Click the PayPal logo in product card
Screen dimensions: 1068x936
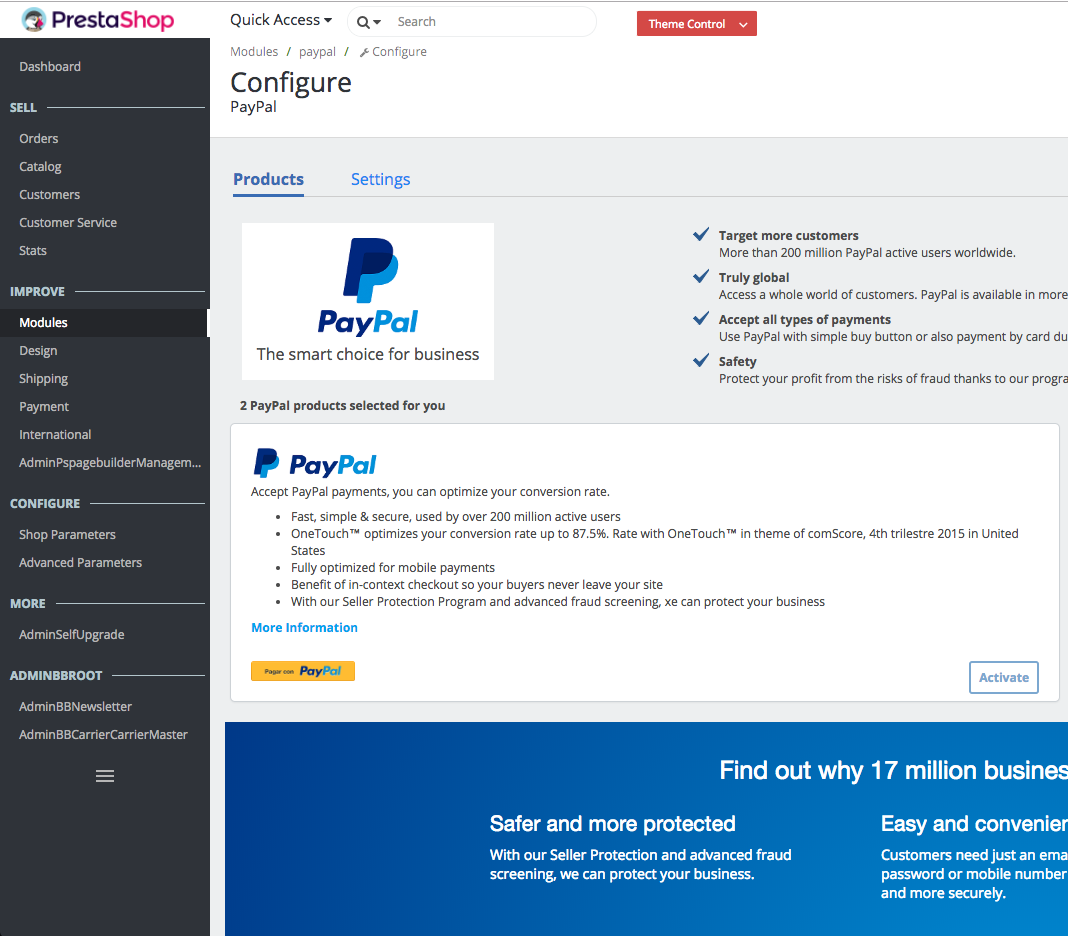(x=315, y=464)
